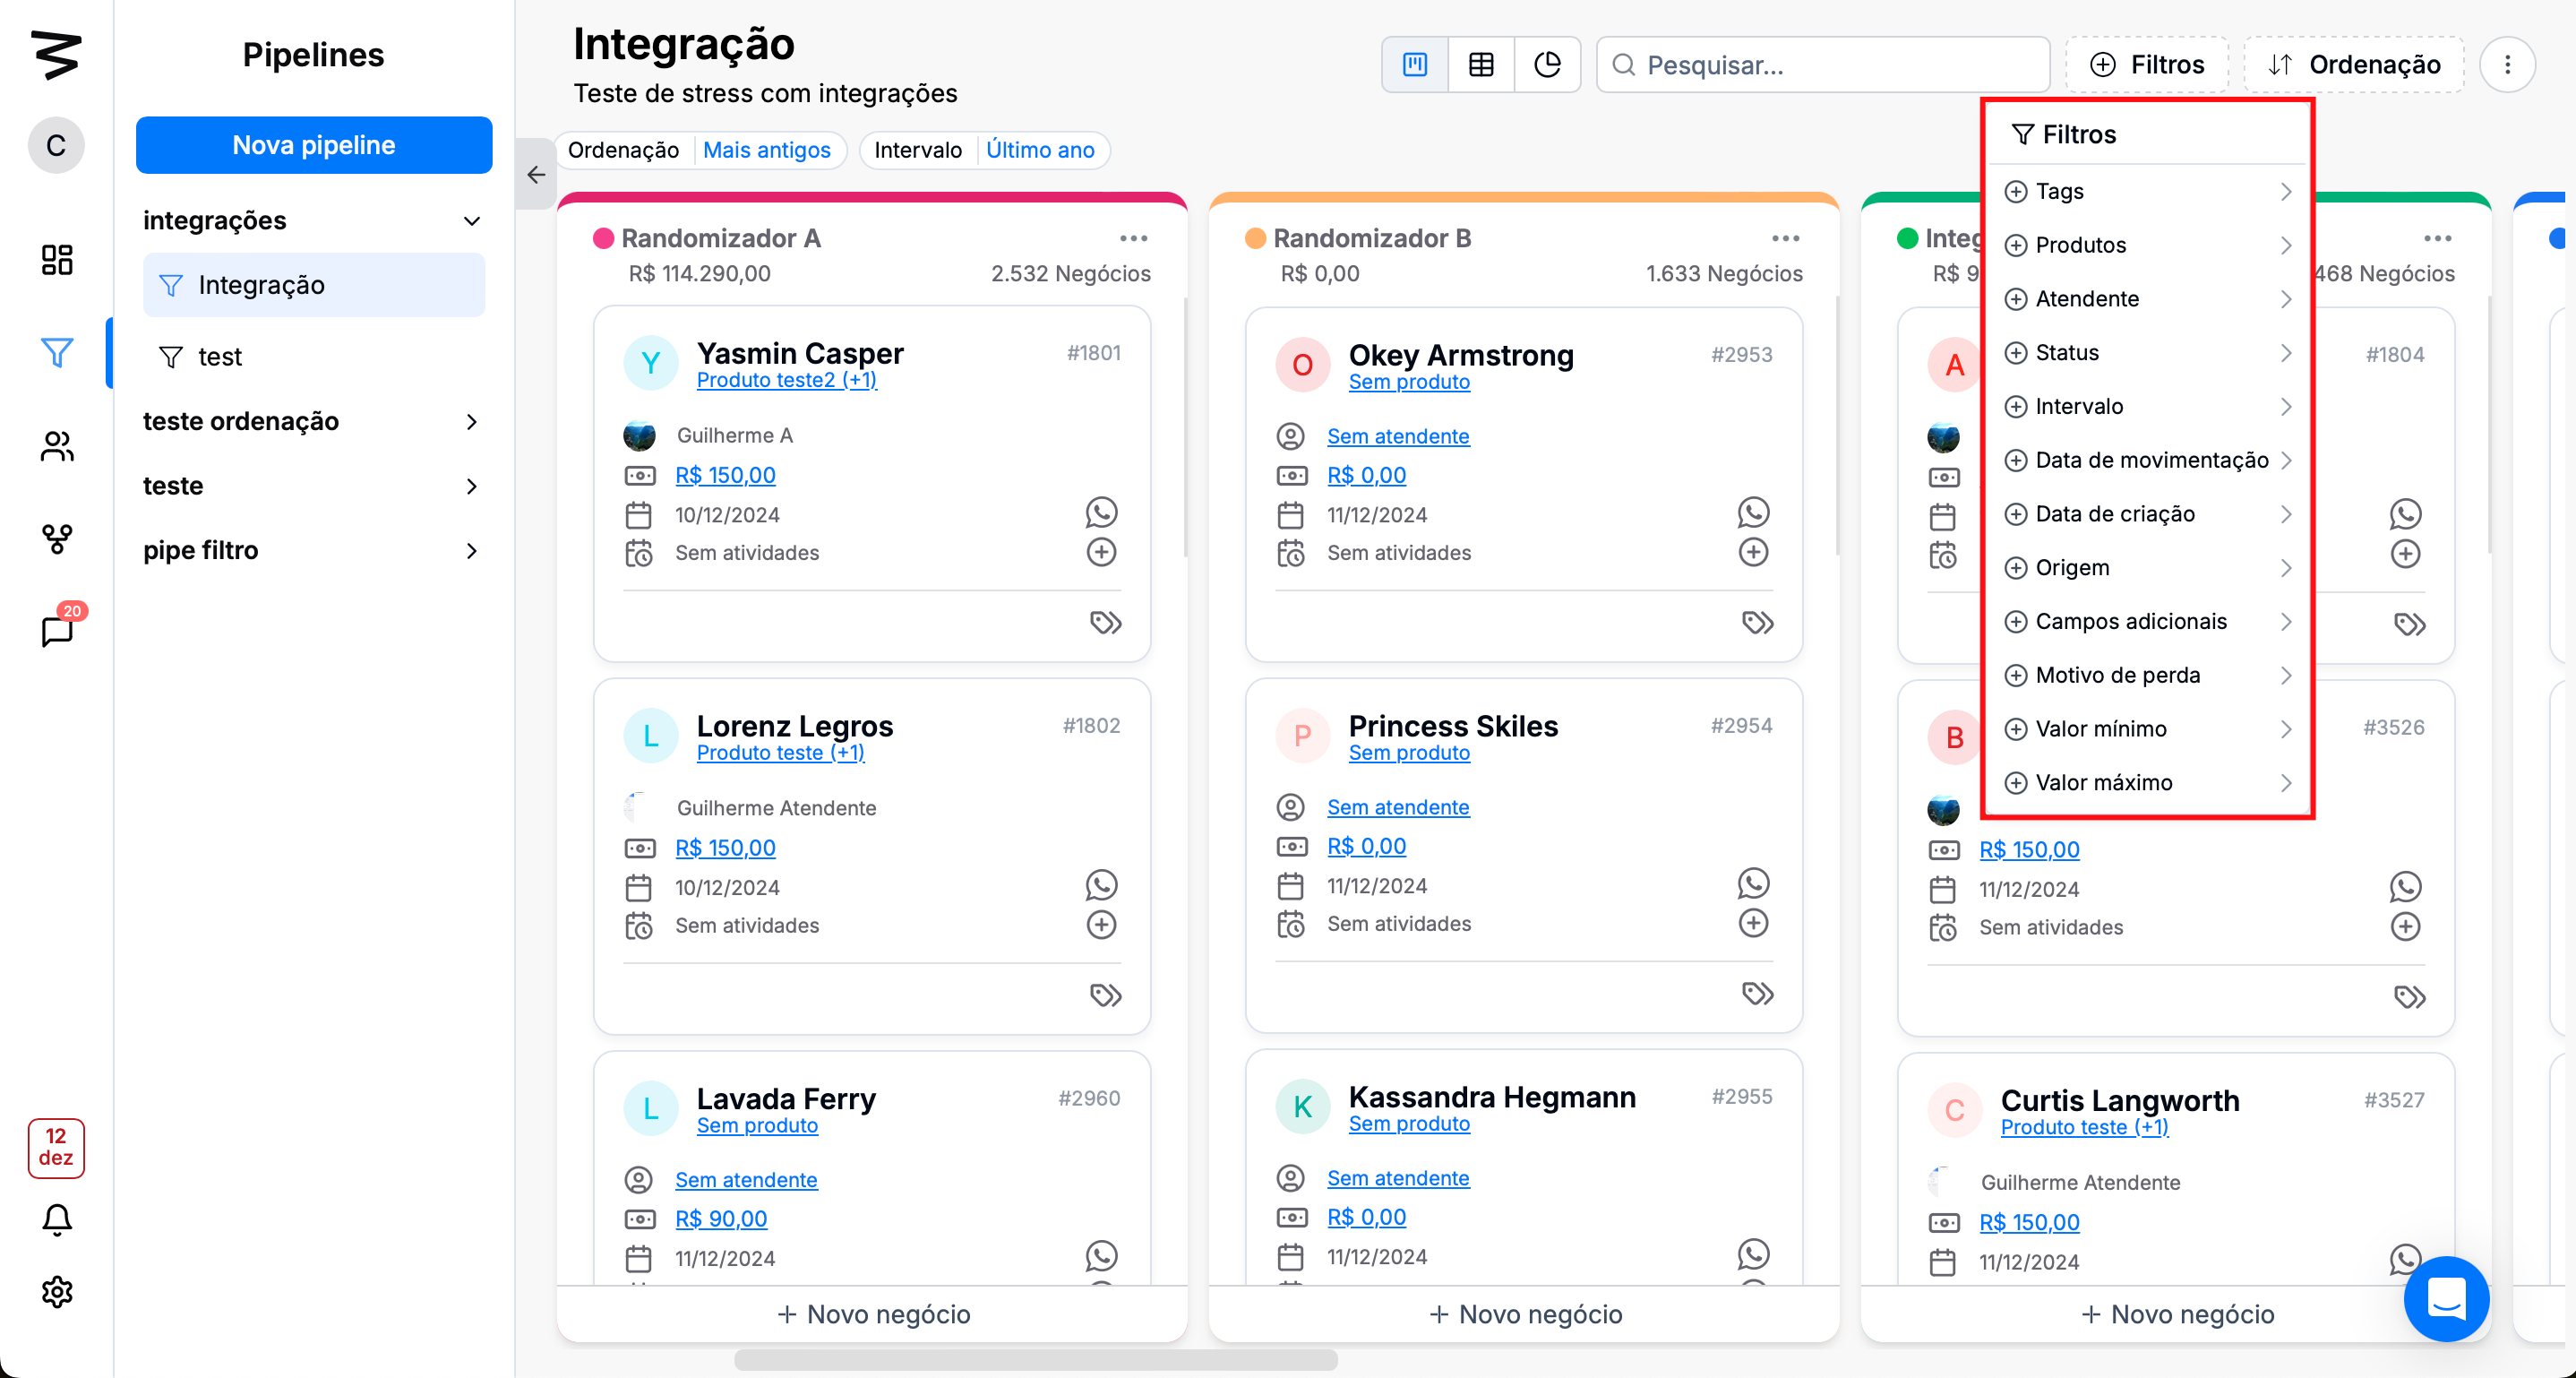Switch to table view
This screenshot has height=1378, width=2576.
[1480, 65]
